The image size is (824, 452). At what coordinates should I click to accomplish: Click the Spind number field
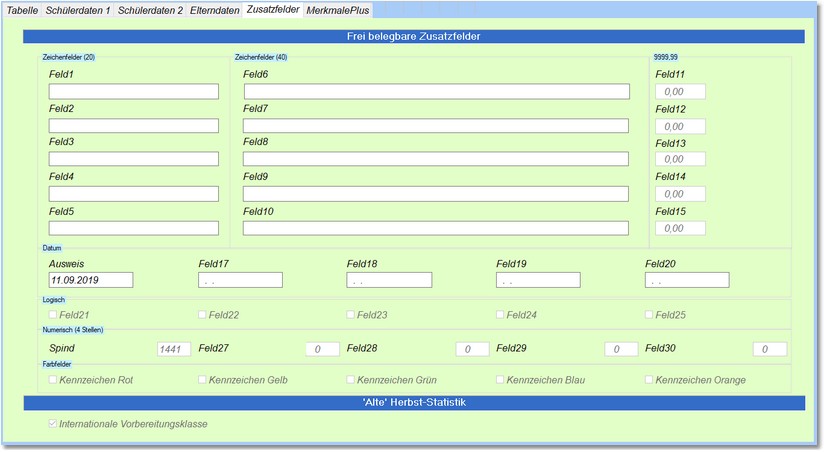tap(173, 349)
